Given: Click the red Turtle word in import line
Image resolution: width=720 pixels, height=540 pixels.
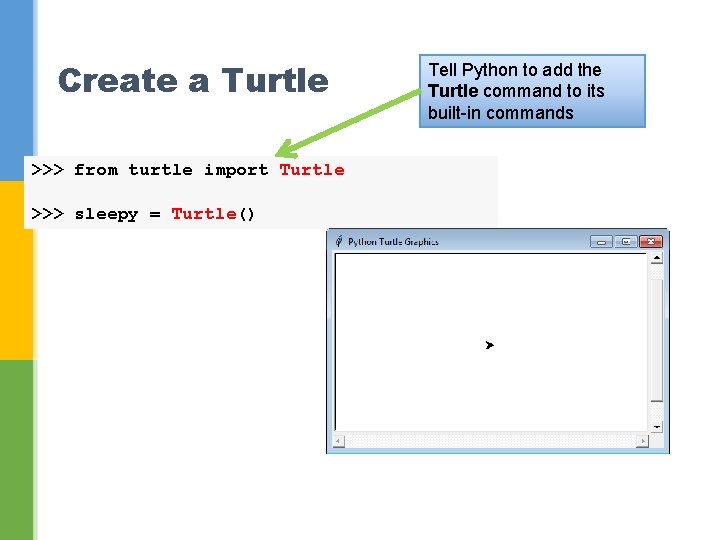Looking at the screenshot, I should click(312, 170).
